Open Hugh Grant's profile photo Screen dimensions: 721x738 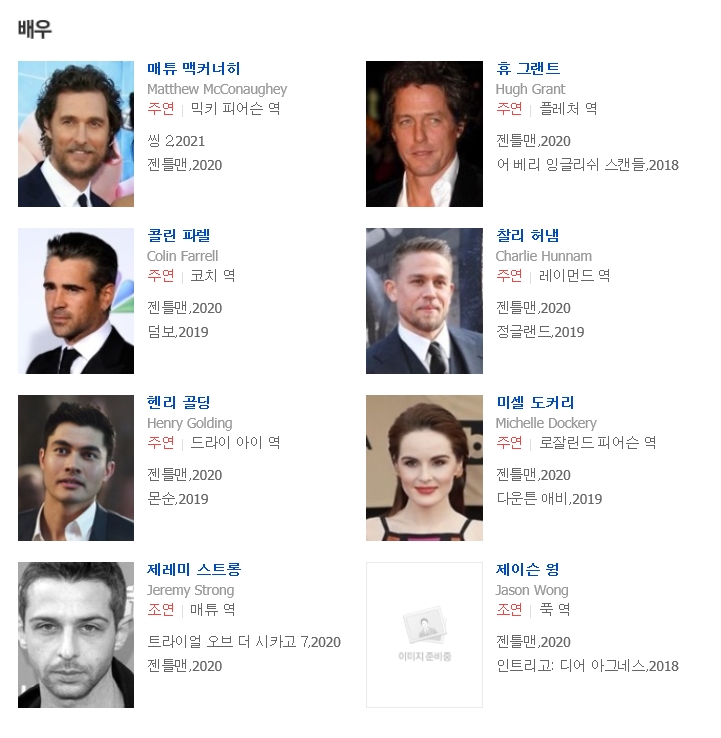point(424,134)
